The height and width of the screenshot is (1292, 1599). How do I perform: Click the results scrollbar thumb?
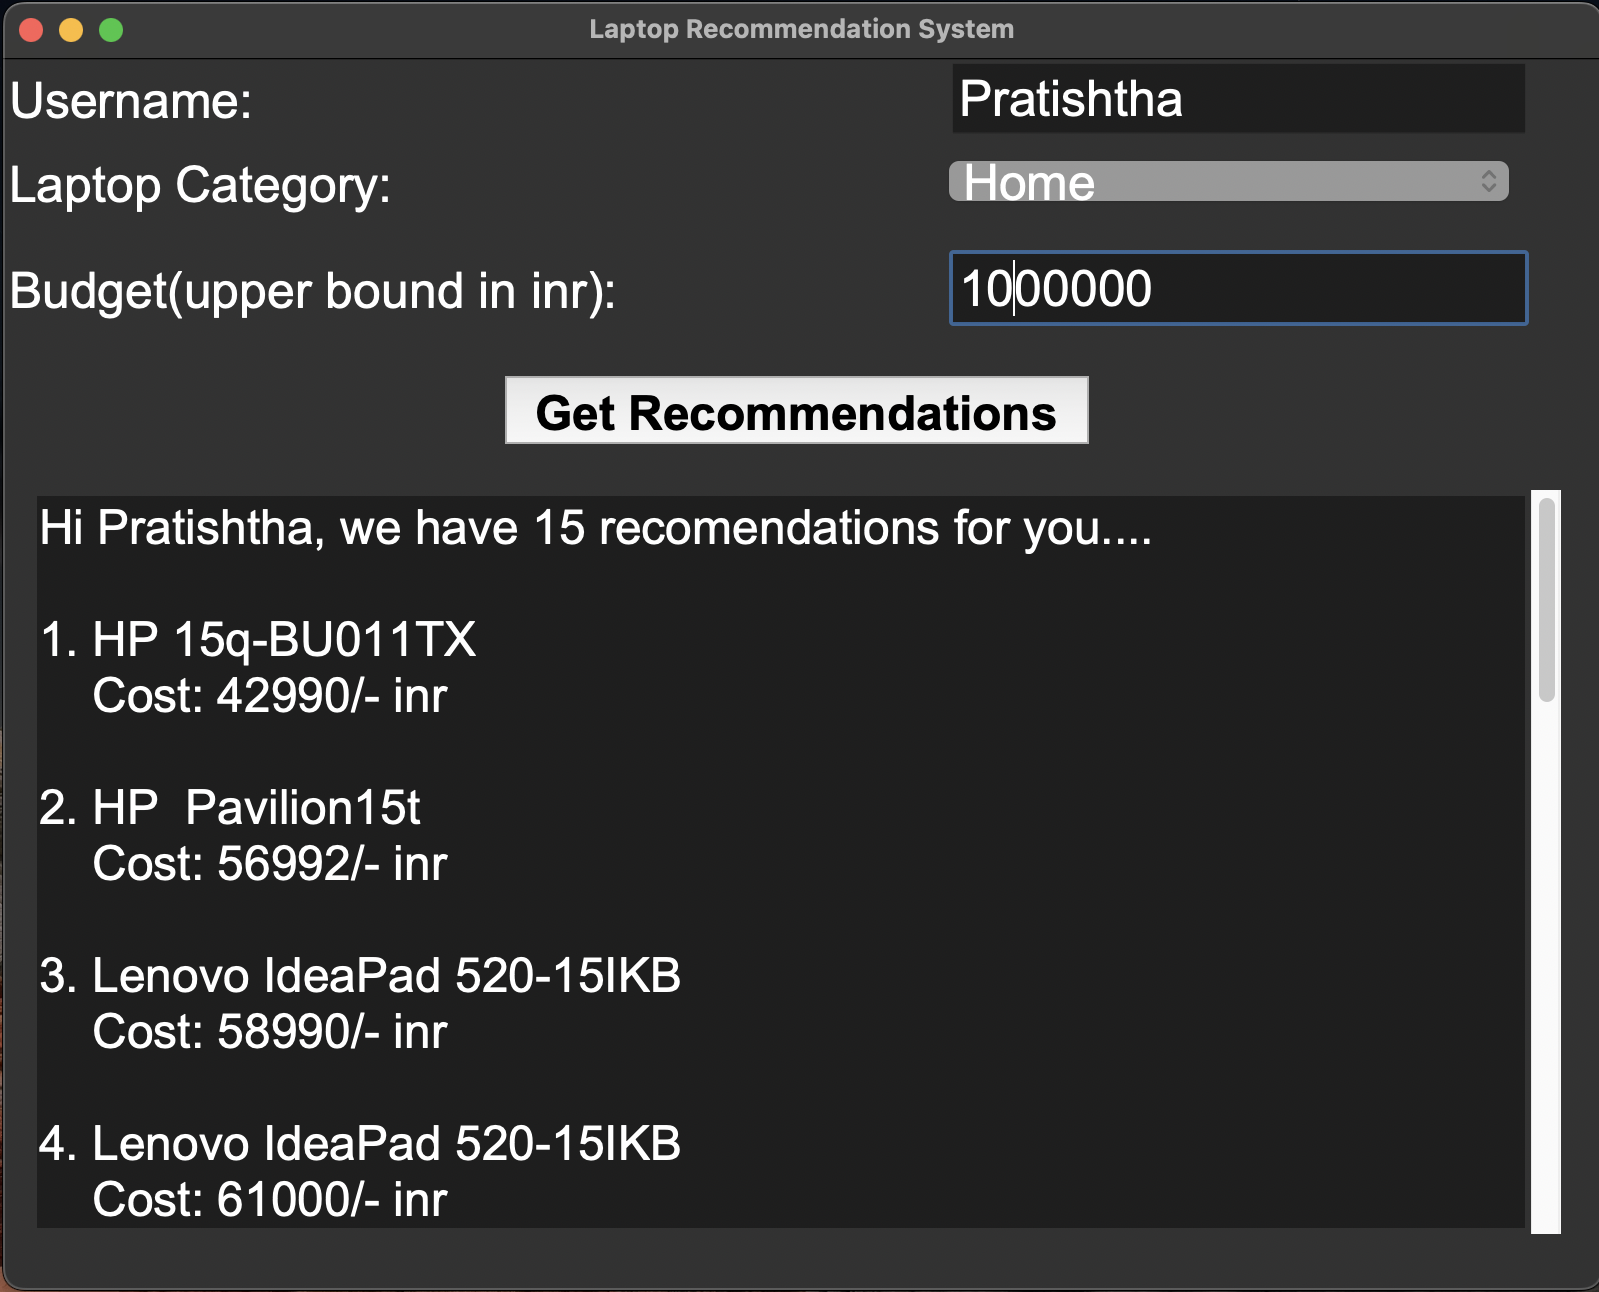(x=1546, y=600)
